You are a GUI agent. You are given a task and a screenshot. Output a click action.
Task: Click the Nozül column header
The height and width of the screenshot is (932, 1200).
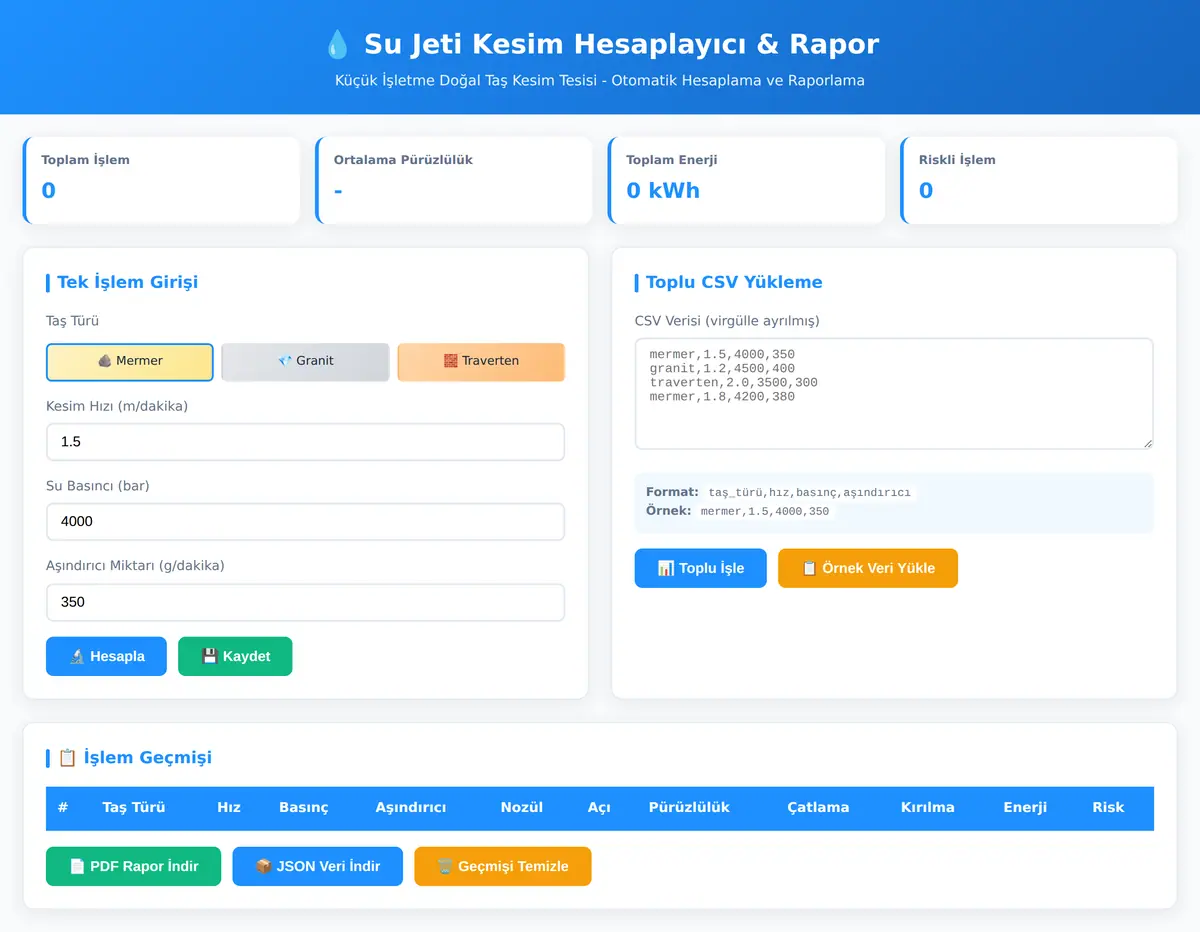coord(522,808)
